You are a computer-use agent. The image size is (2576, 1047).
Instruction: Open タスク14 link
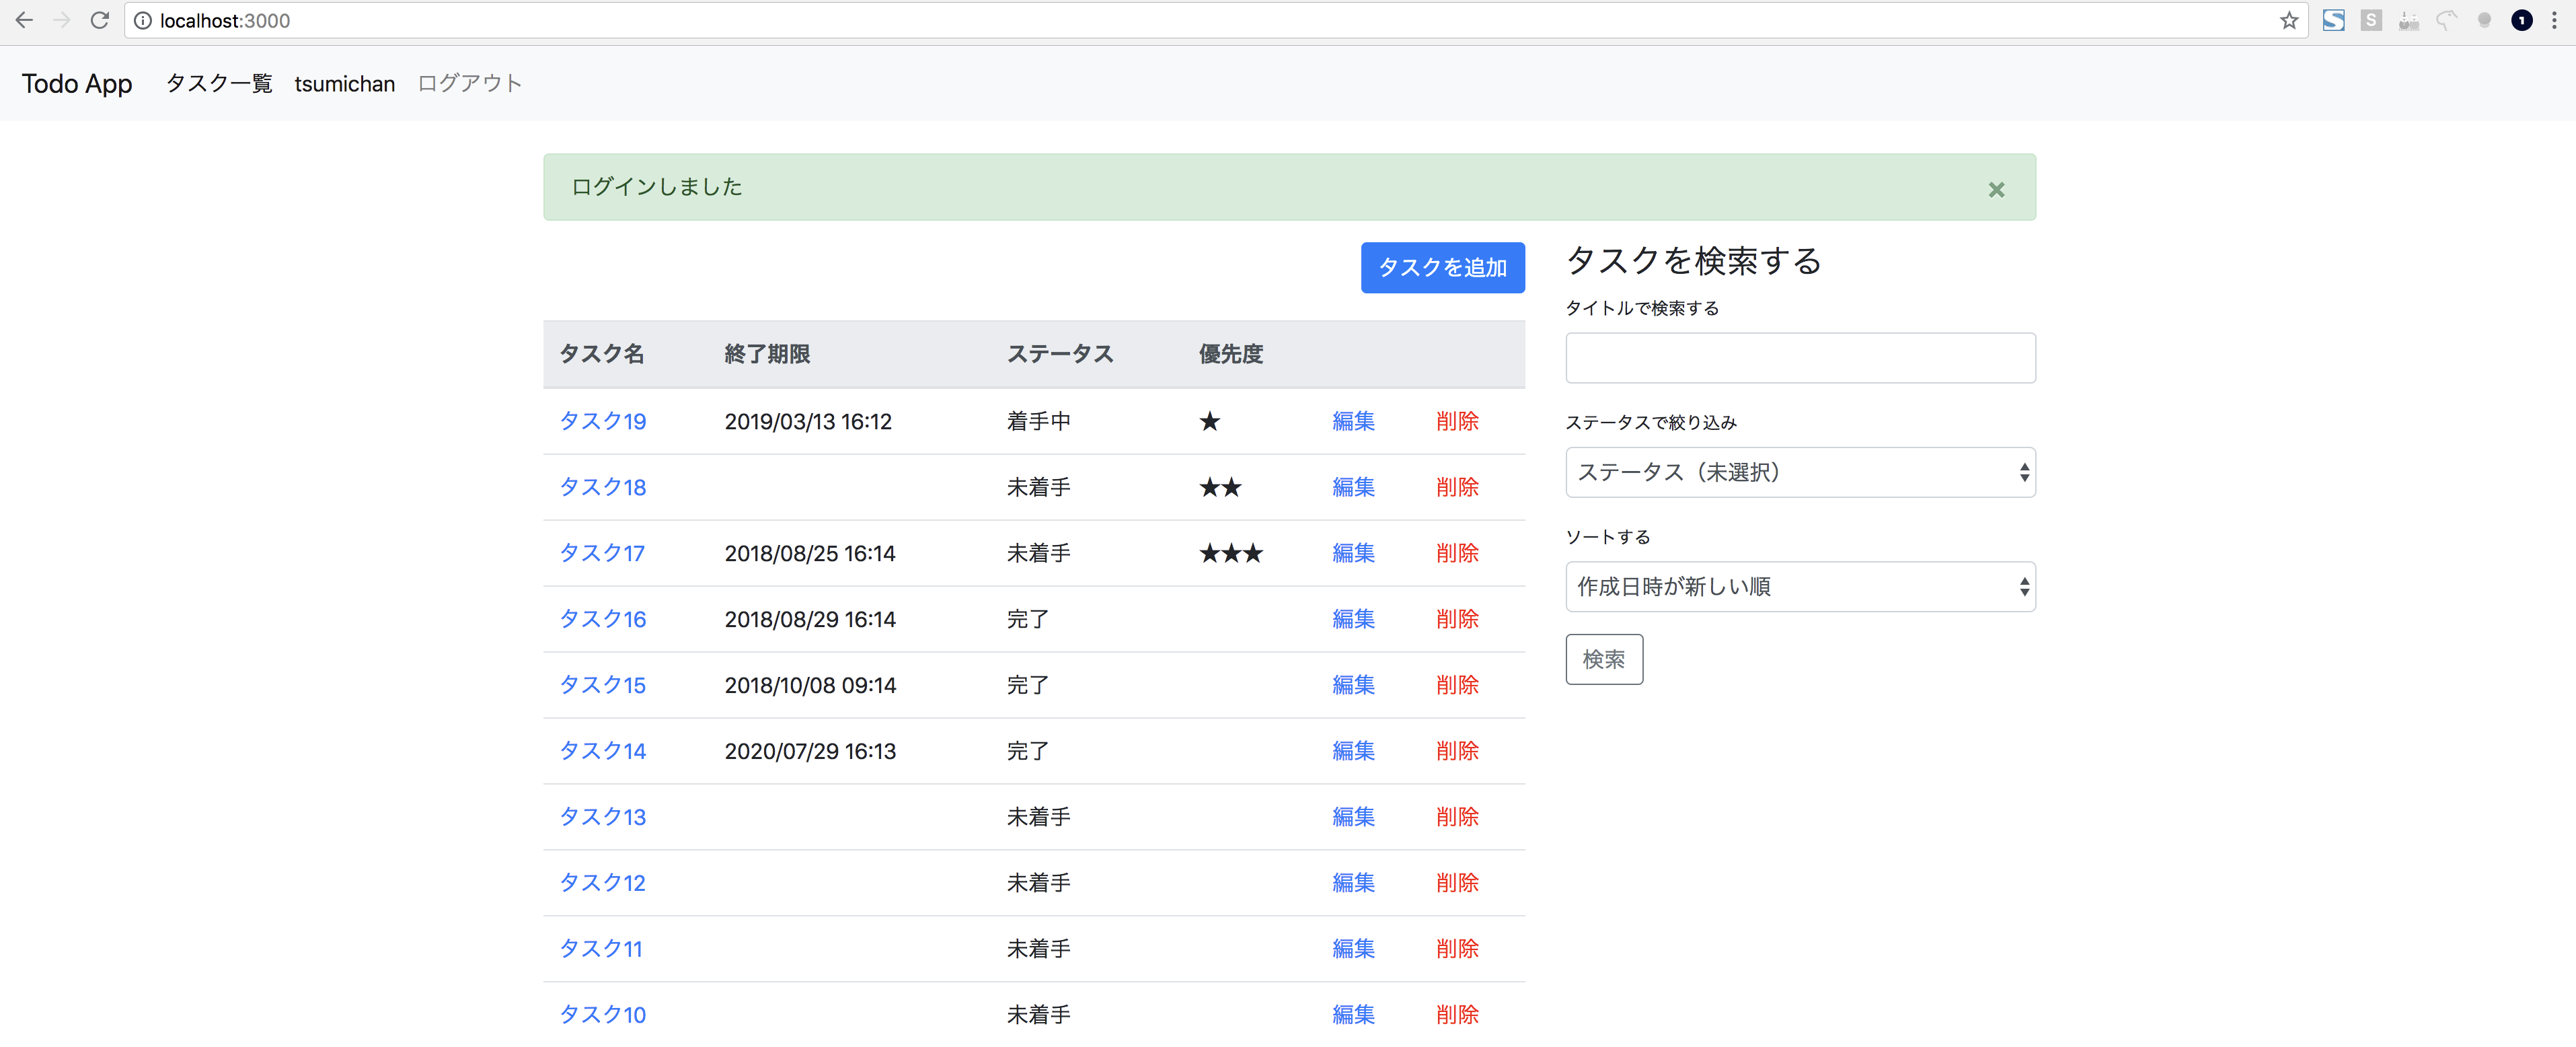tap(603, 751)
